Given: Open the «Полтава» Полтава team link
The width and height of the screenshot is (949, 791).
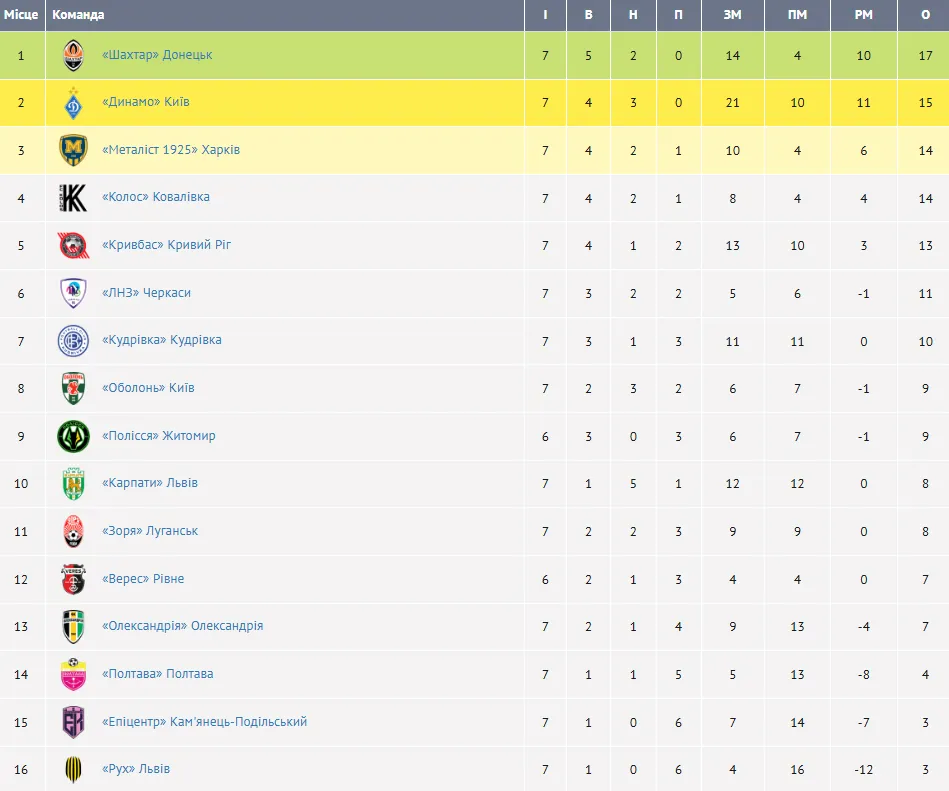Looking at the screenshot, I should [158, 674].
